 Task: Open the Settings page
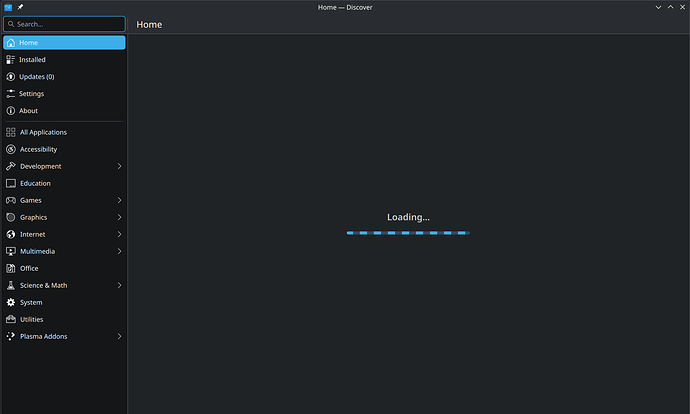click(31, 94)
